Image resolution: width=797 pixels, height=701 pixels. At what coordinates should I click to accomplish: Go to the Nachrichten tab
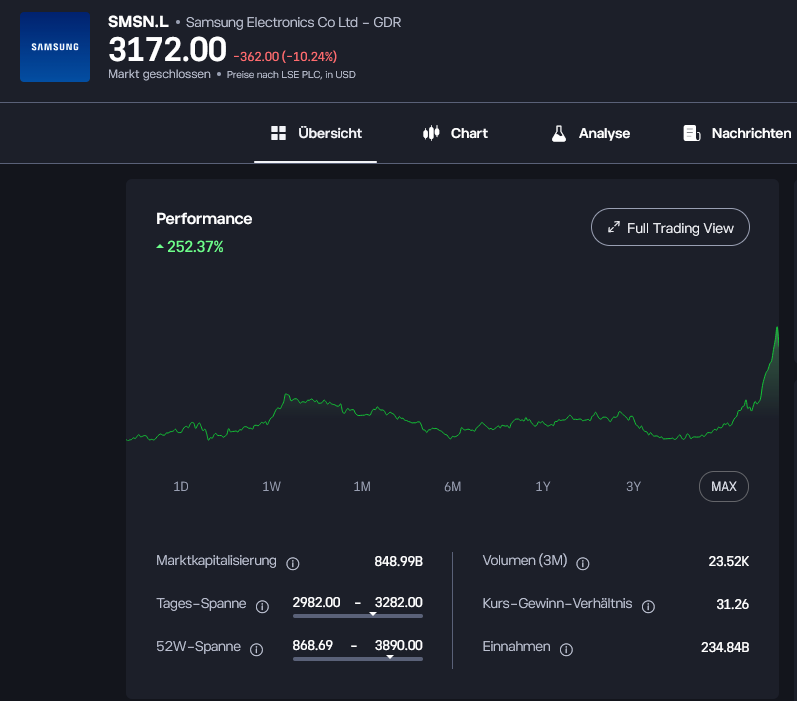738,133
